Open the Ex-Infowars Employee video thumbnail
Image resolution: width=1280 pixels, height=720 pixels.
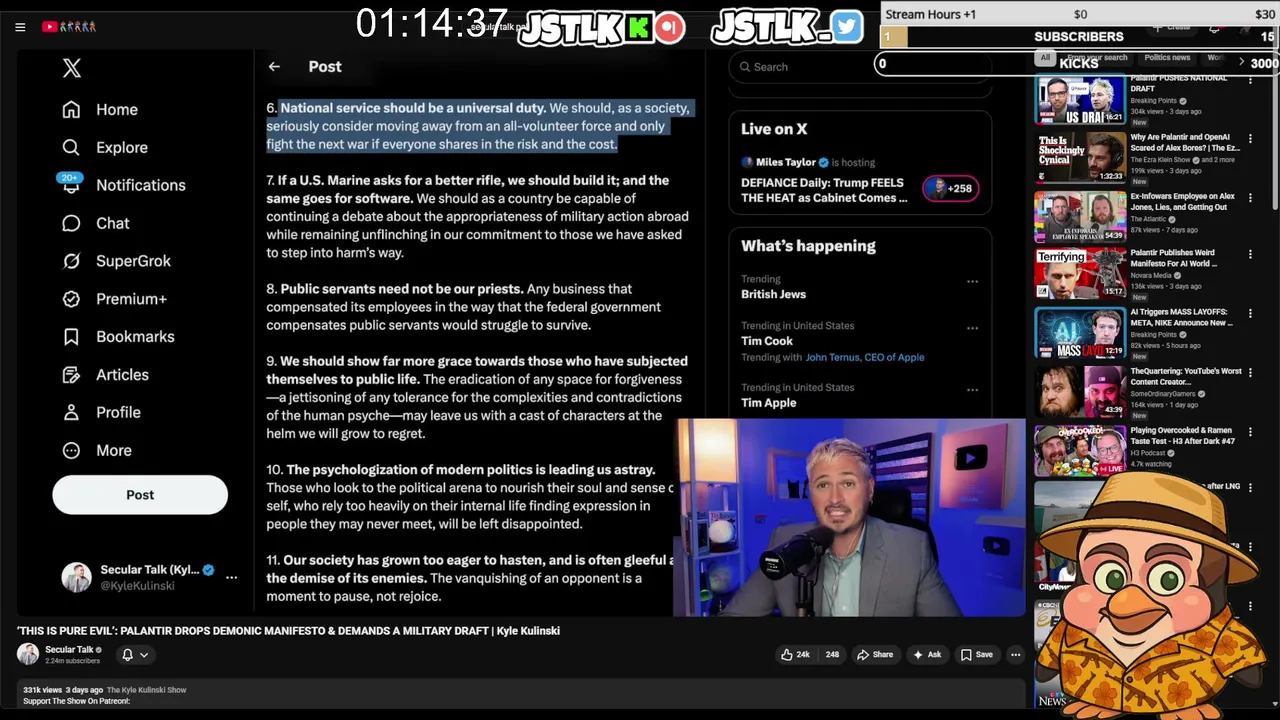click(1080, 216)
